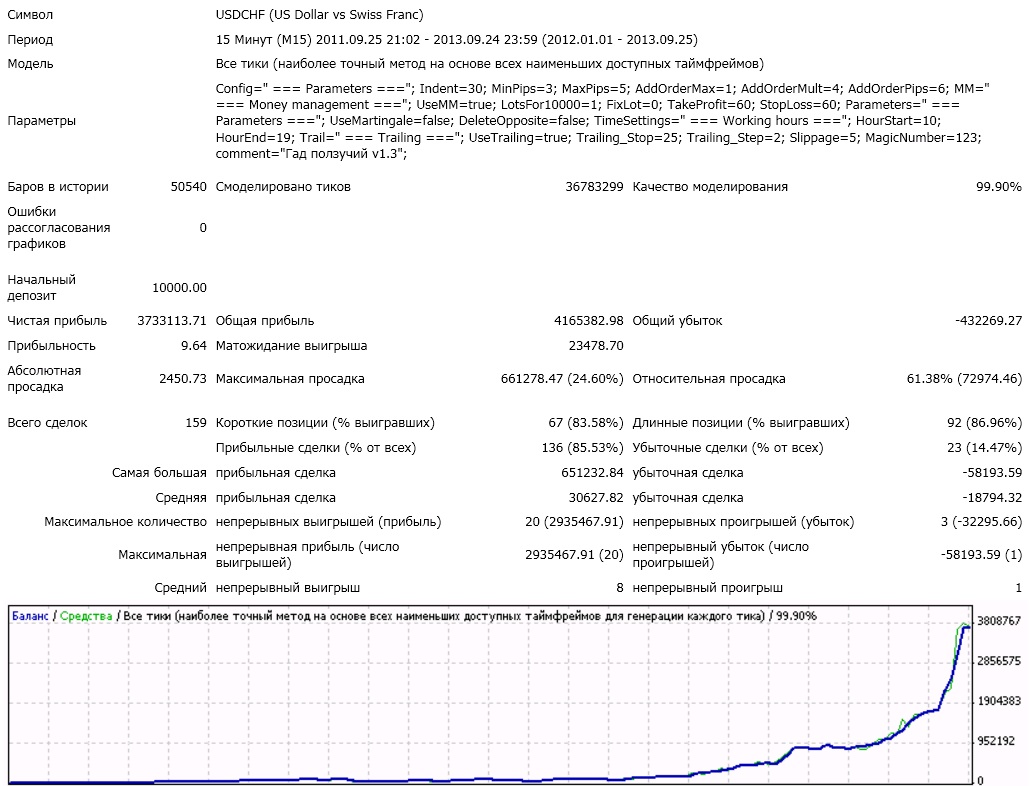Select modelling quality value 99.90% in the table

tap(998, 186)
